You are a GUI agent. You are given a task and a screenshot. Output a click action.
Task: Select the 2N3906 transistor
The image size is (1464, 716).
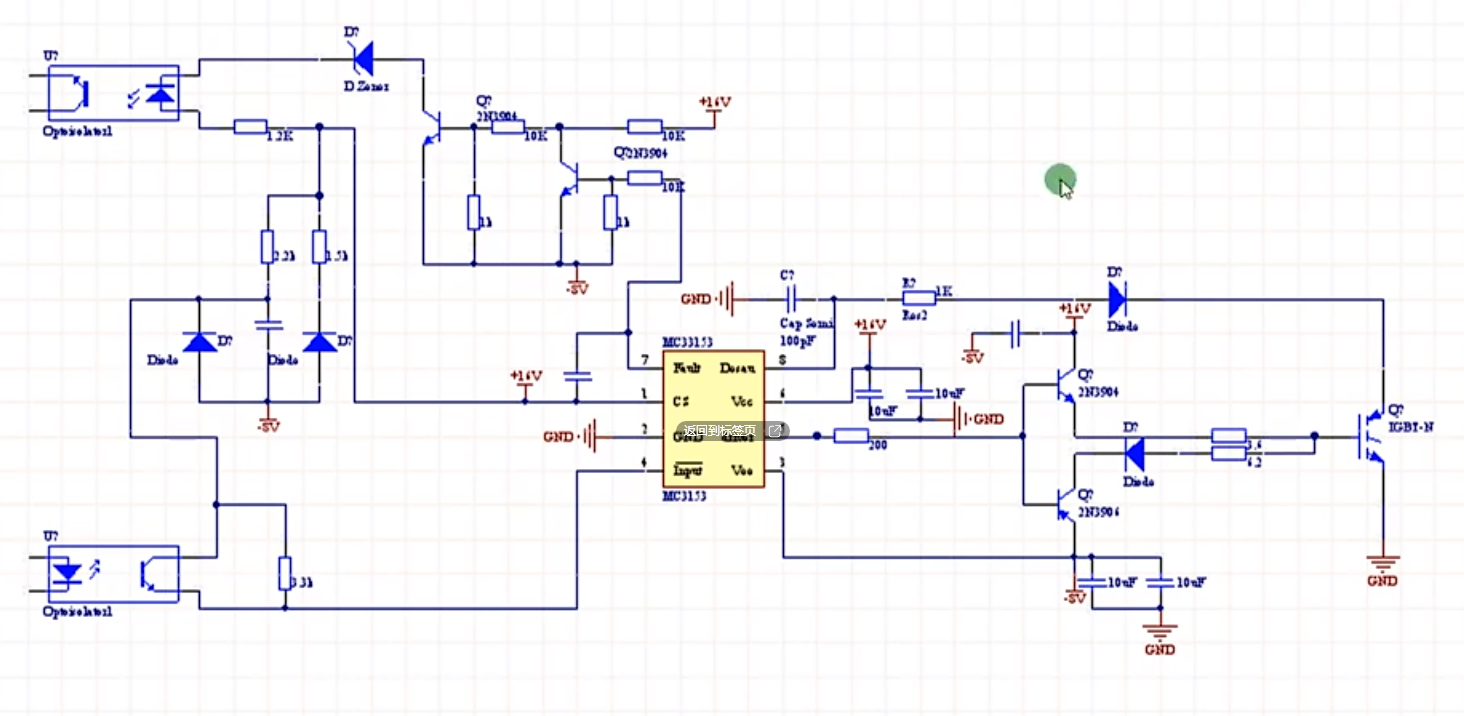(1065, 504)
